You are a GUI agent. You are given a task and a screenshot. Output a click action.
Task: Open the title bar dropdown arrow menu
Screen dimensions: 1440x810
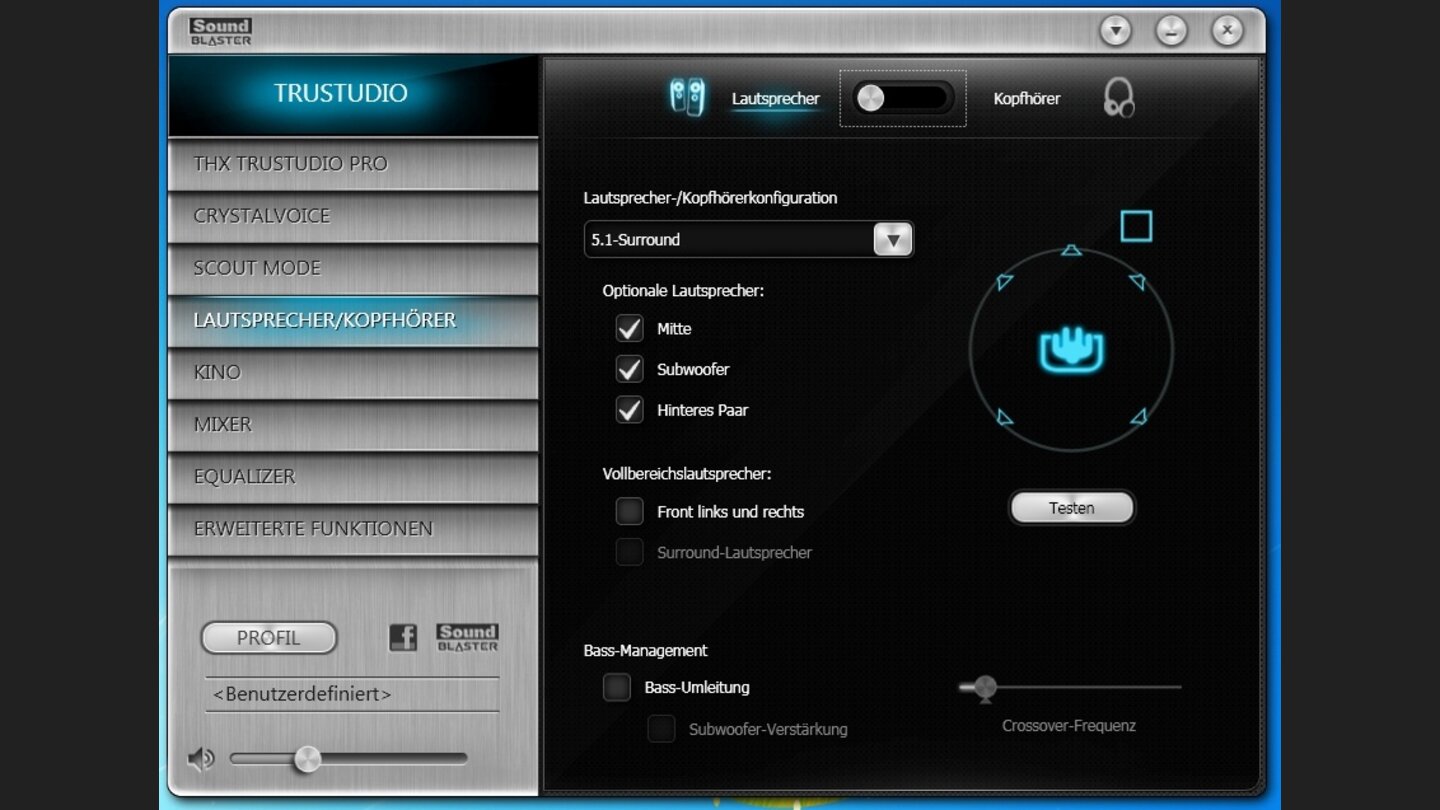(1115, 31)
